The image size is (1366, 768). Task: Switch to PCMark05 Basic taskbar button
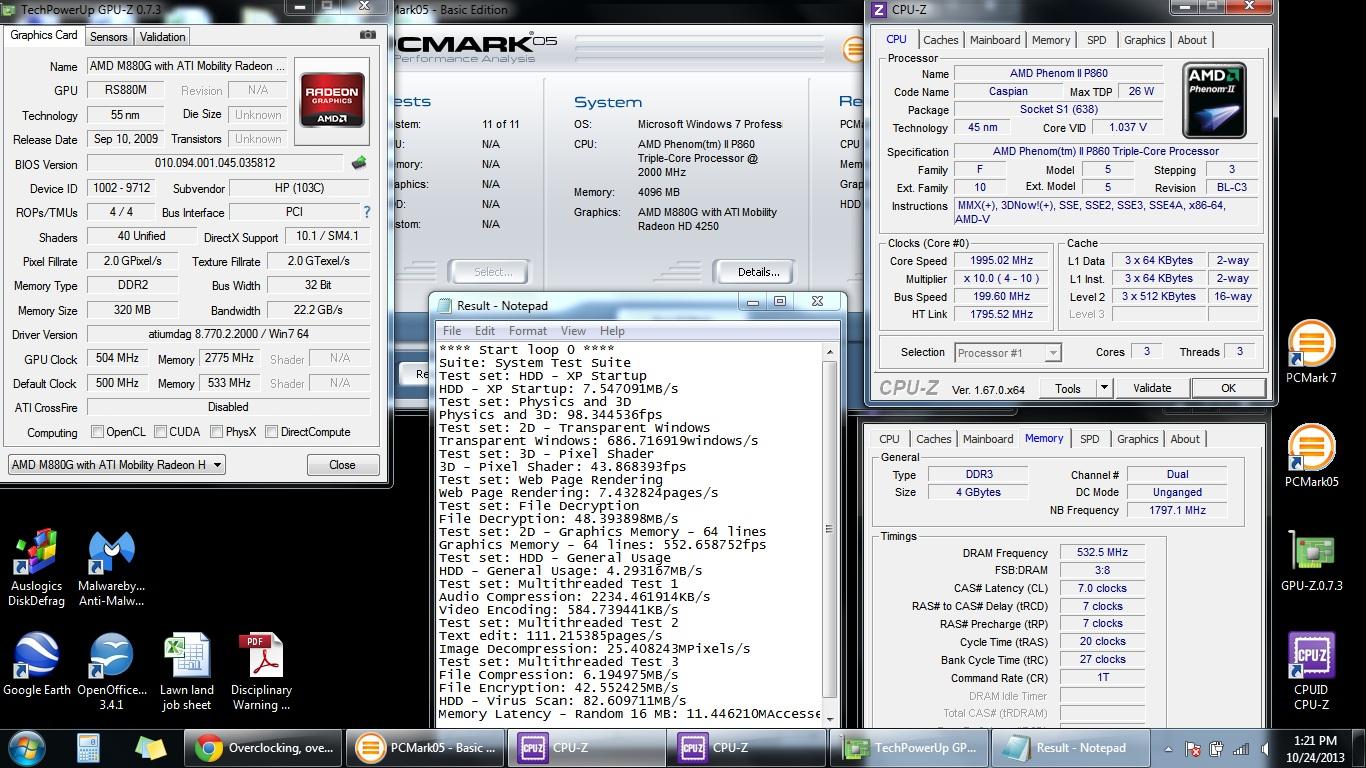425,747
